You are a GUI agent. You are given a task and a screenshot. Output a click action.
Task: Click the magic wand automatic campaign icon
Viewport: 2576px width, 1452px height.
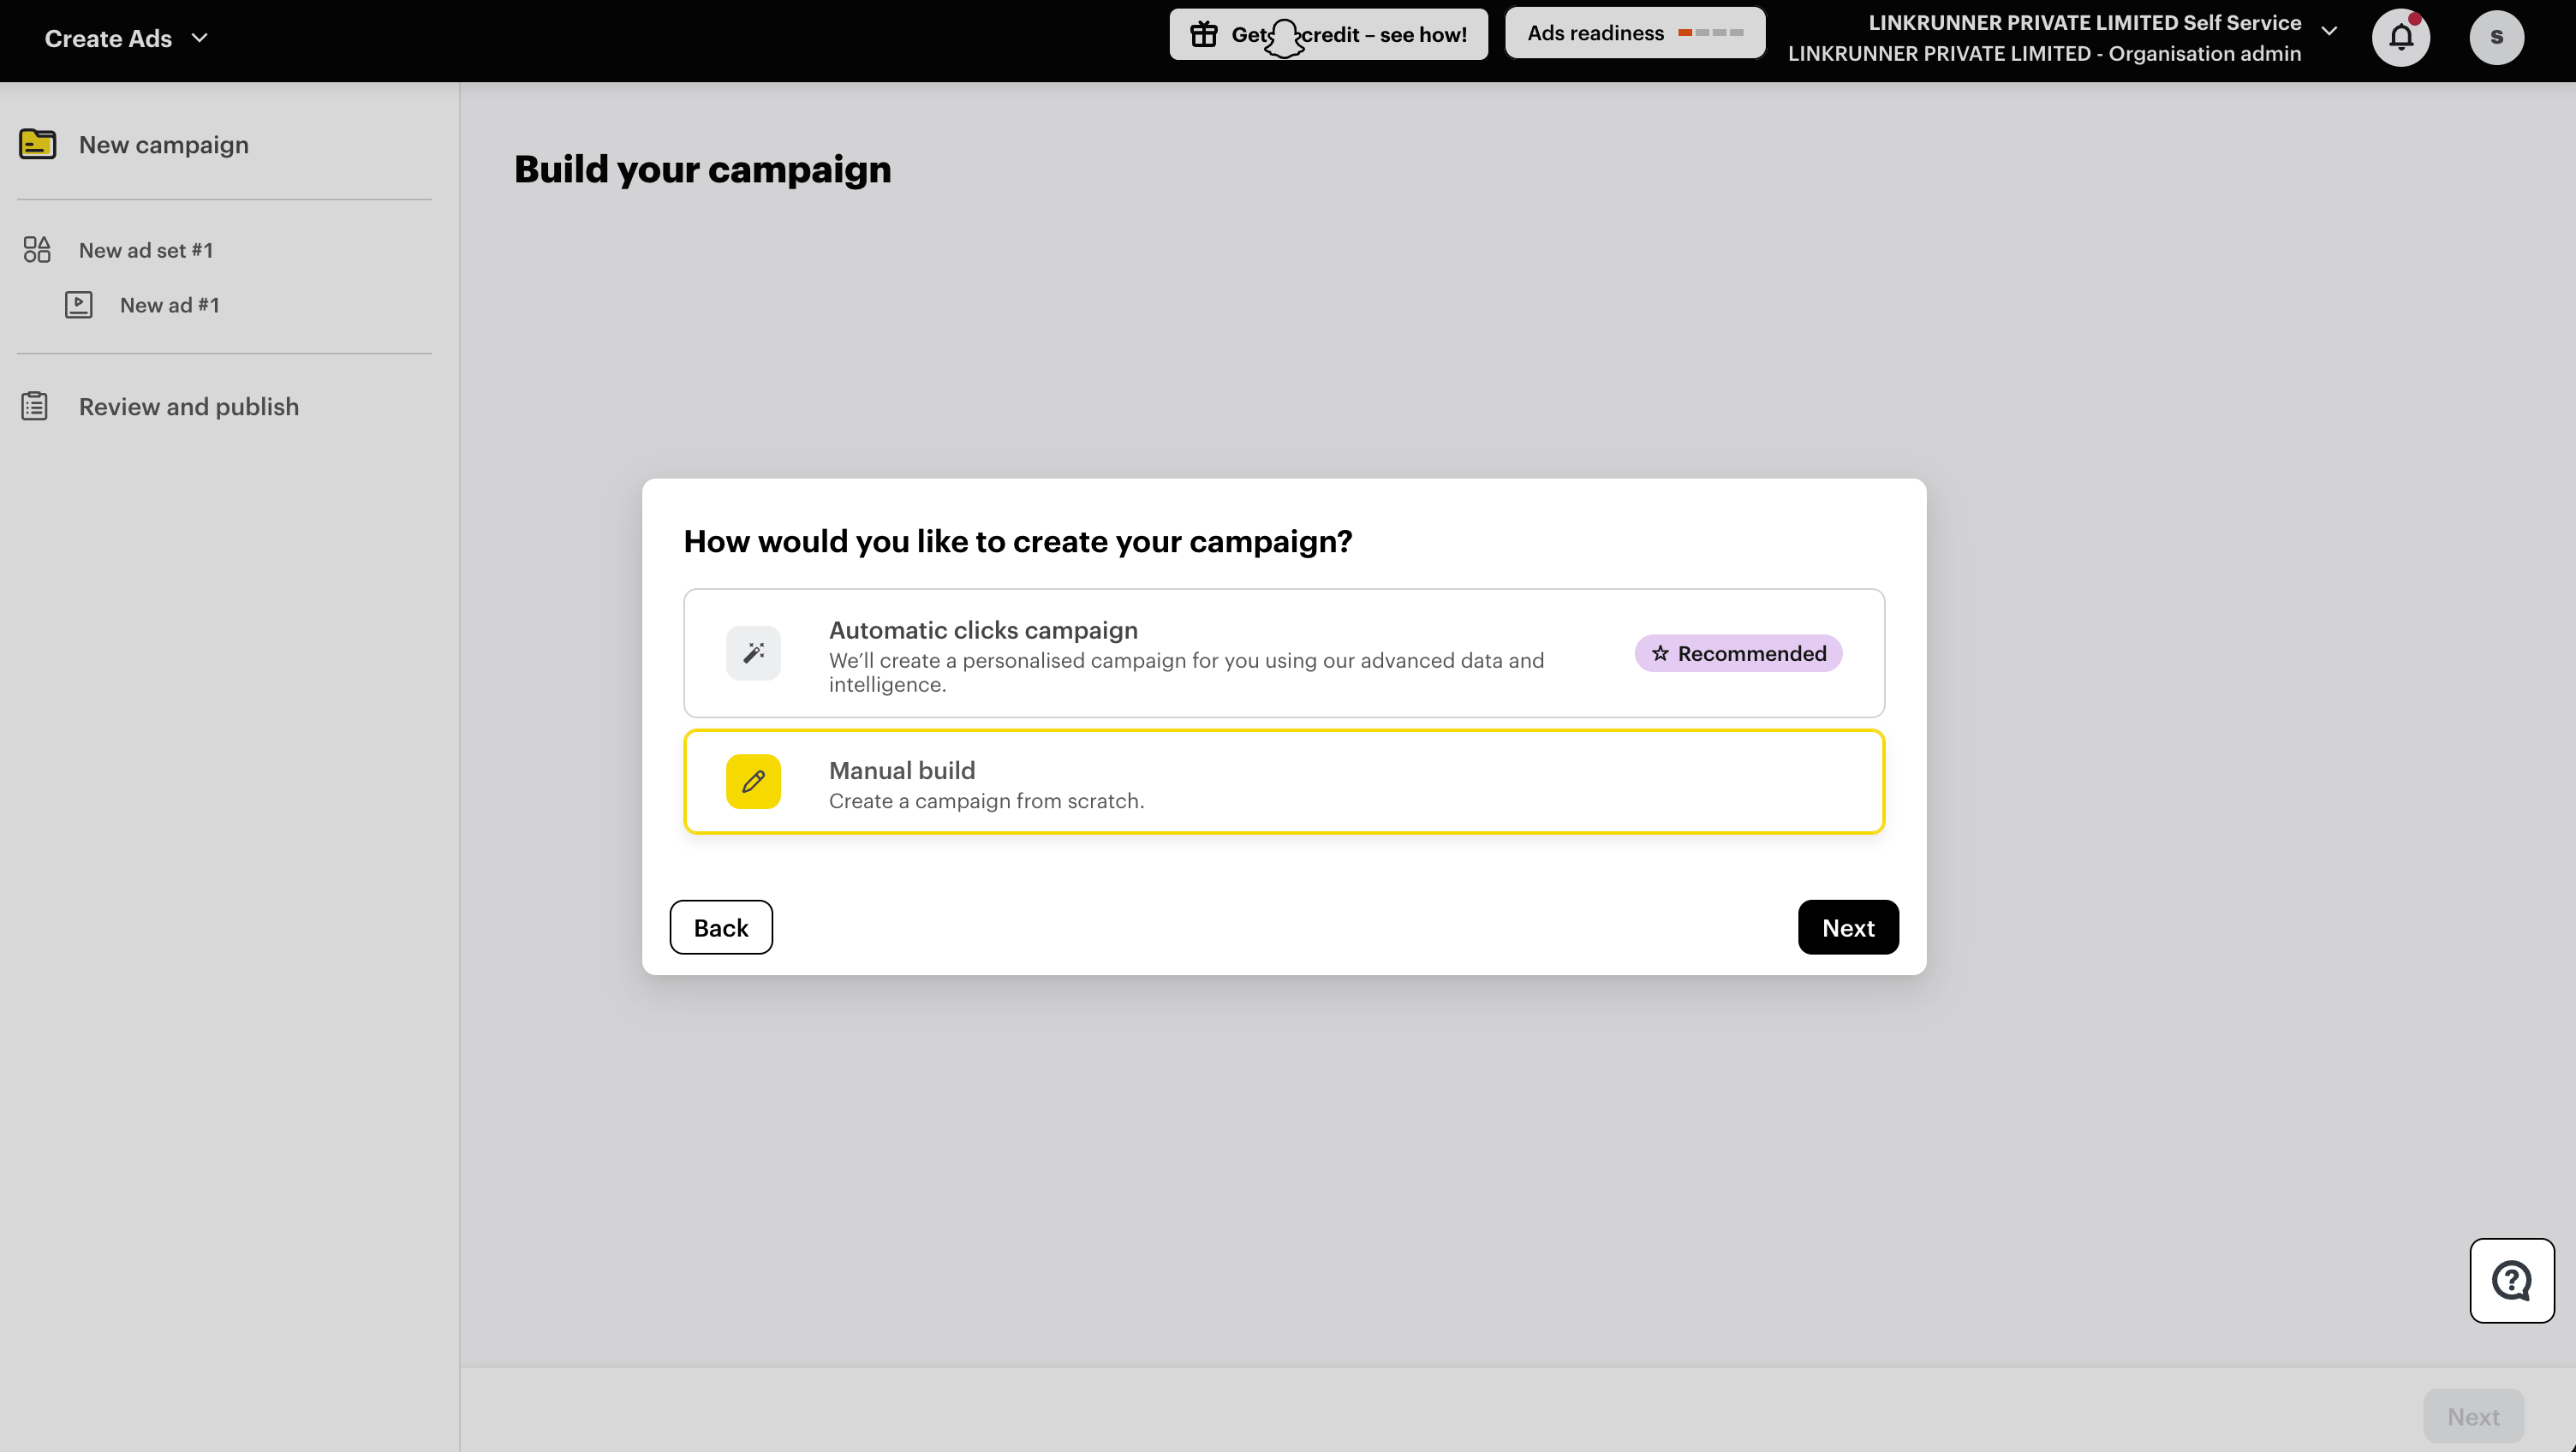click(x=753, y=653)
